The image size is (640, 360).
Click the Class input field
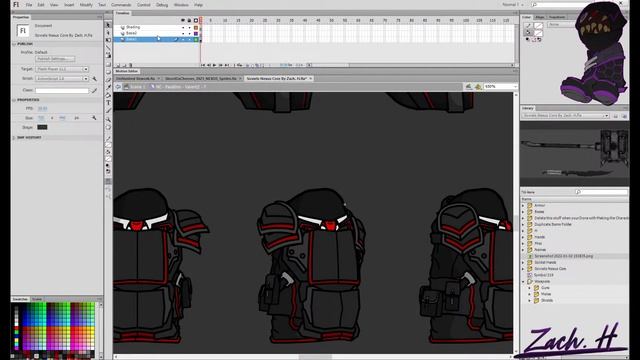pos(62,90)
